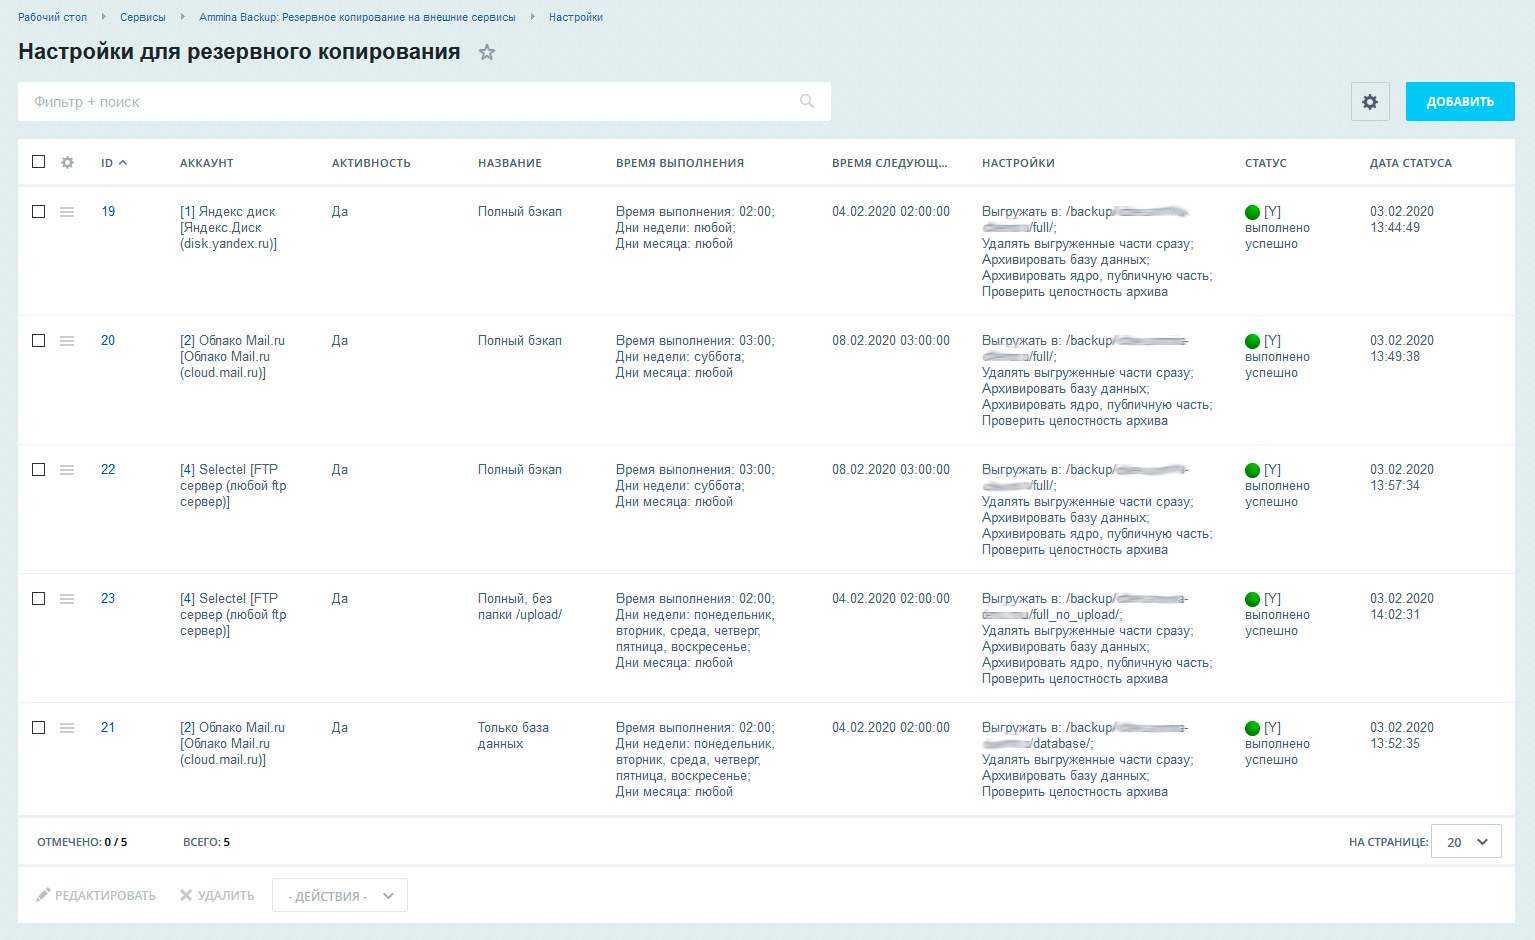The height and width of the screenshot is (940, 1535).
Task: Open the action menu for Selectel entry 23
Action: click(66, 598)
